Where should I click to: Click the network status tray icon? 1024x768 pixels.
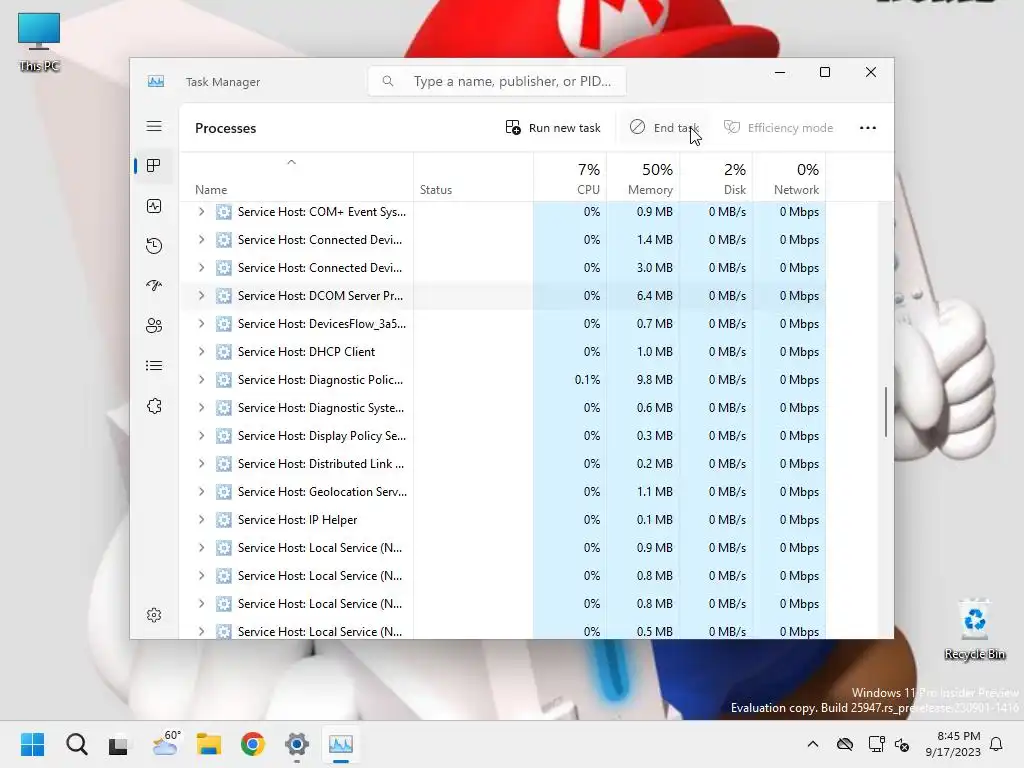(876, 744)
